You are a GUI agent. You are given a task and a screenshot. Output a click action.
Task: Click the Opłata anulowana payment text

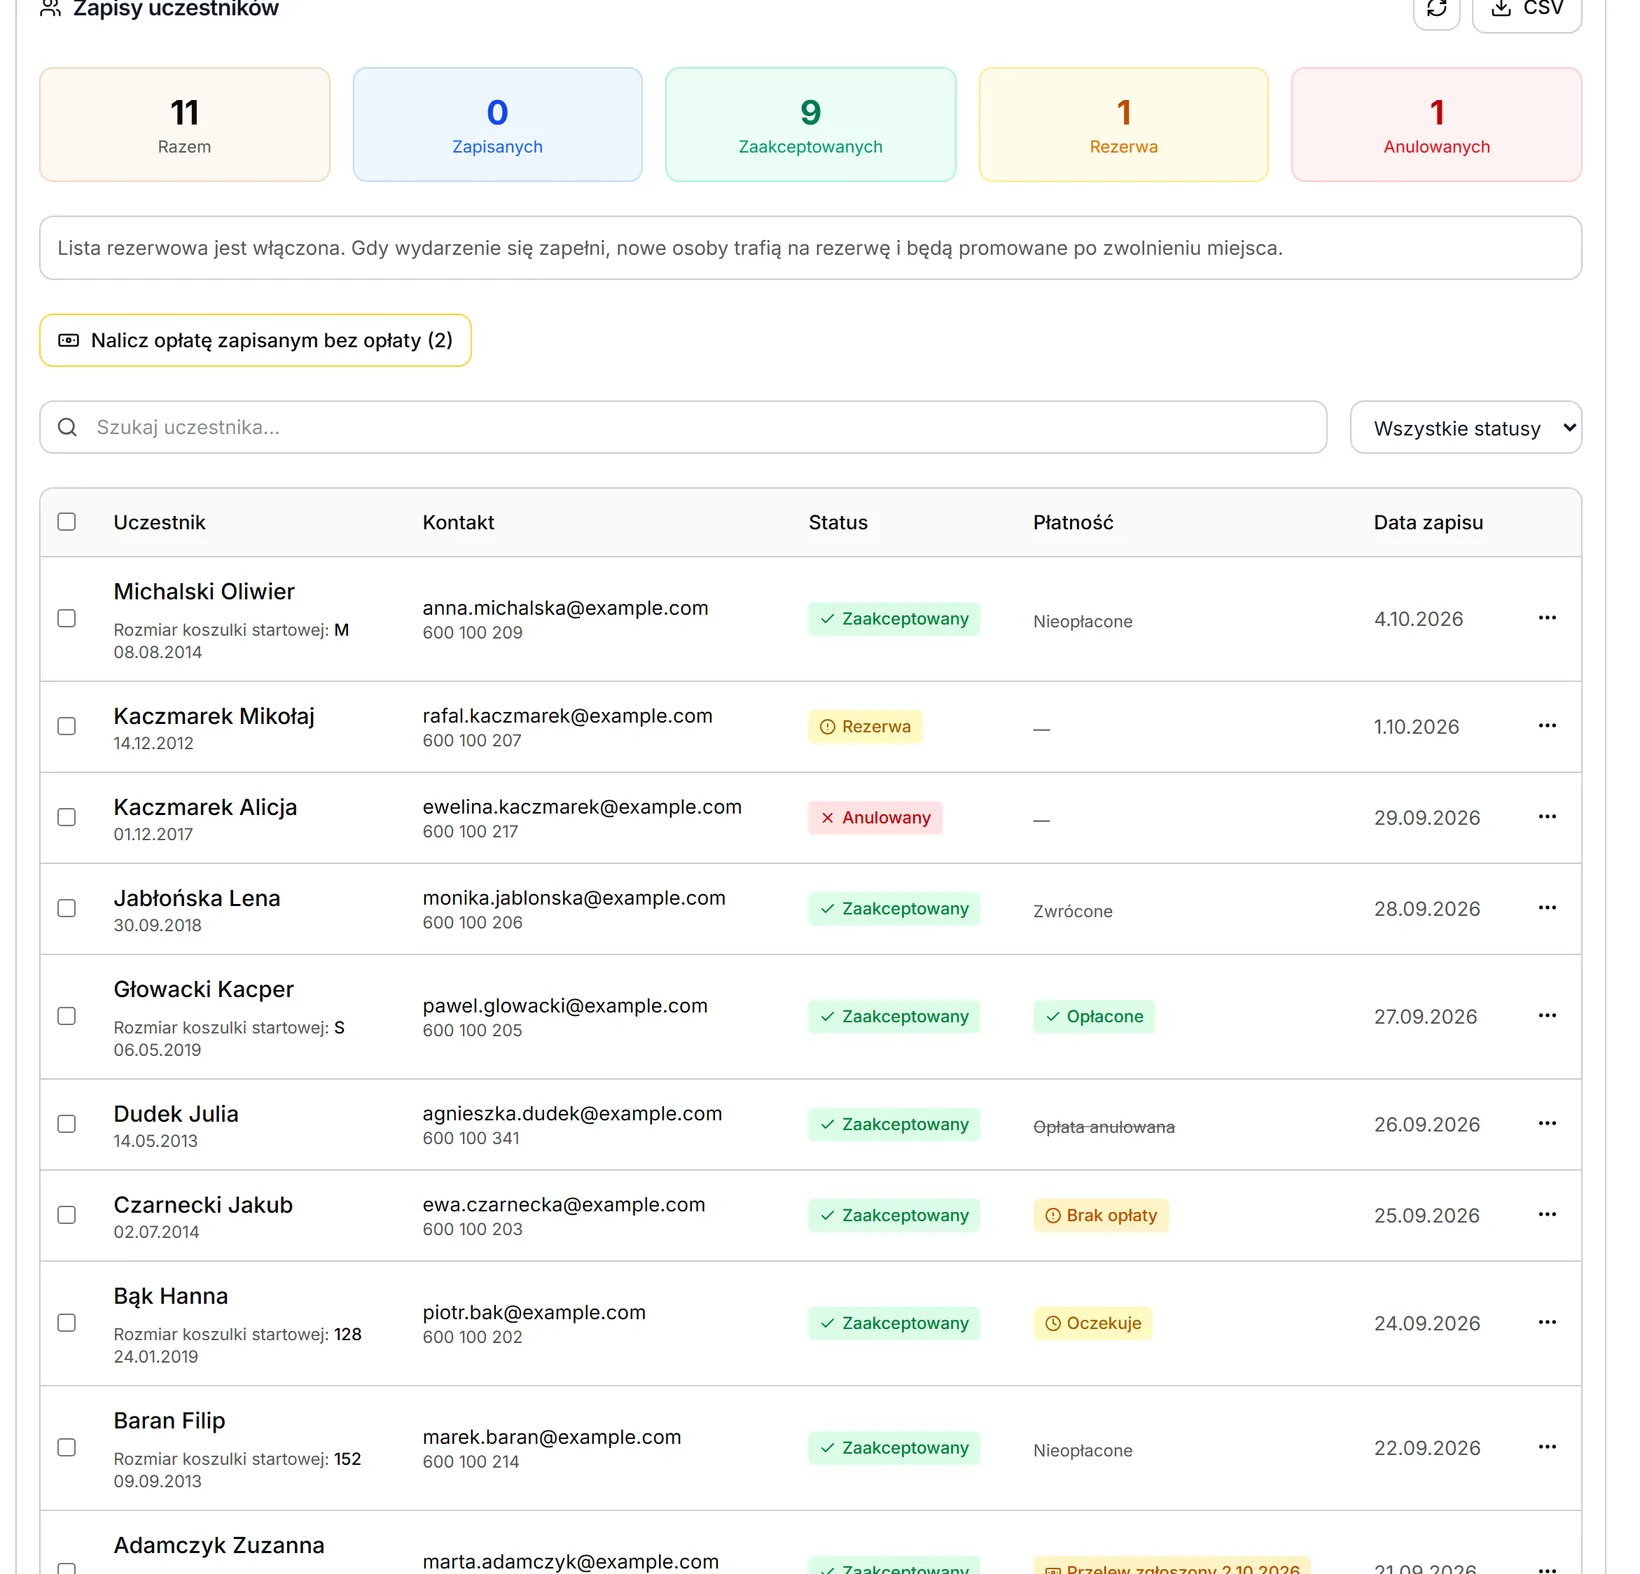[1104, 1127]
